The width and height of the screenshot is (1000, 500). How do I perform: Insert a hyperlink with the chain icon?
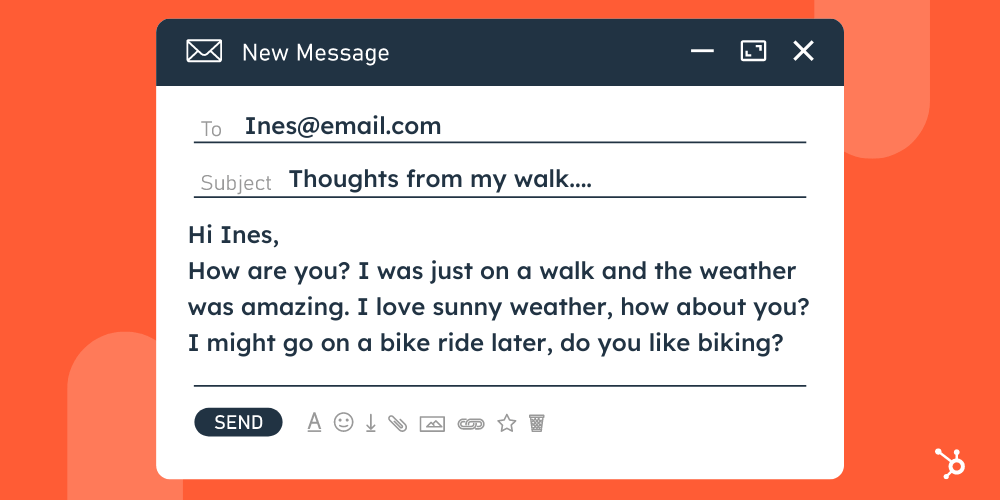click(470, 423)
